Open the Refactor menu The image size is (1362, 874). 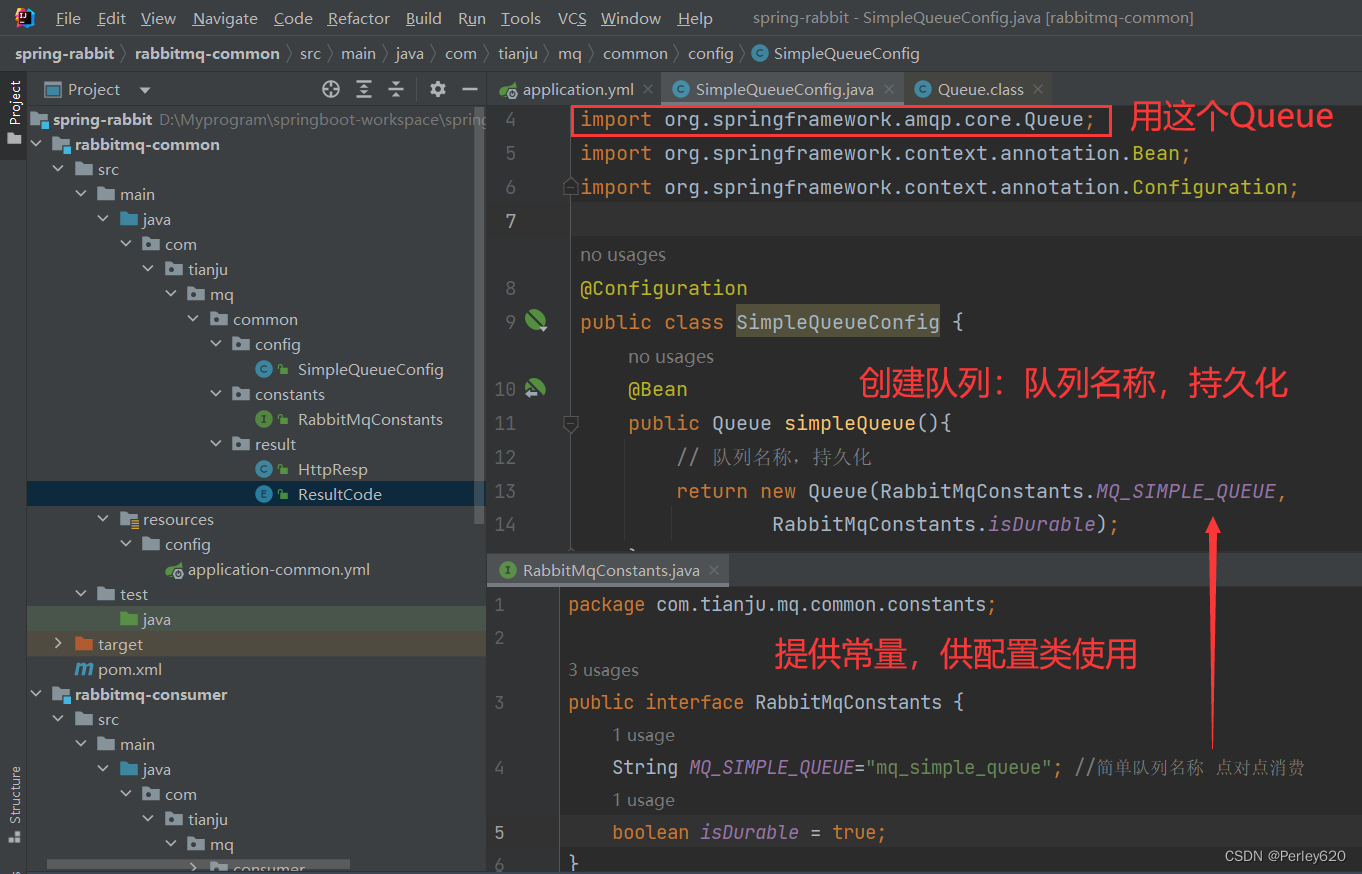[x=359, y=18]
